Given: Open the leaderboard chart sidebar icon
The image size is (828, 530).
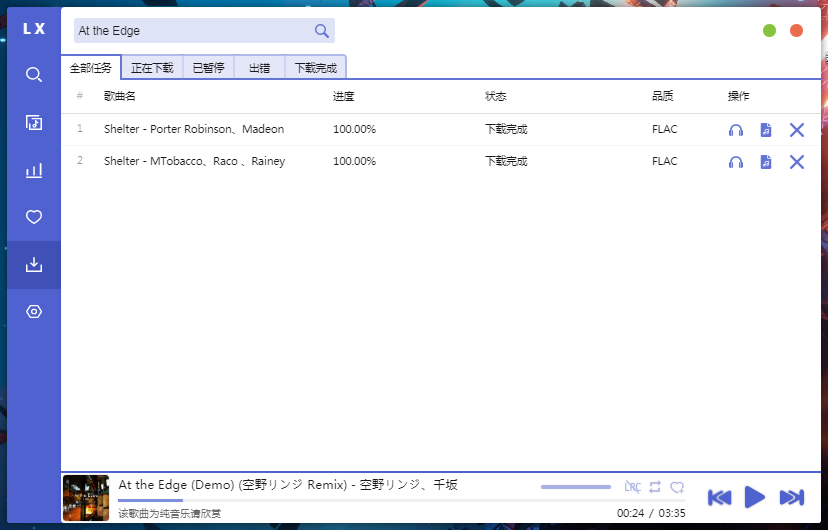Looking at the screenshot, I should [34, 170].
